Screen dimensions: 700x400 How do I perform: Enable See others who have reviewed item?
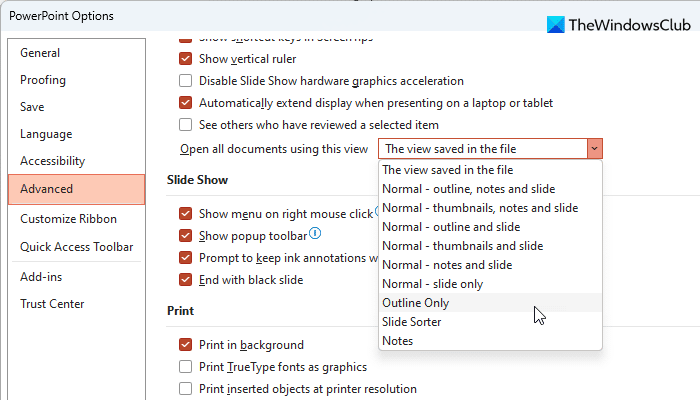click(x=185, y=125)
